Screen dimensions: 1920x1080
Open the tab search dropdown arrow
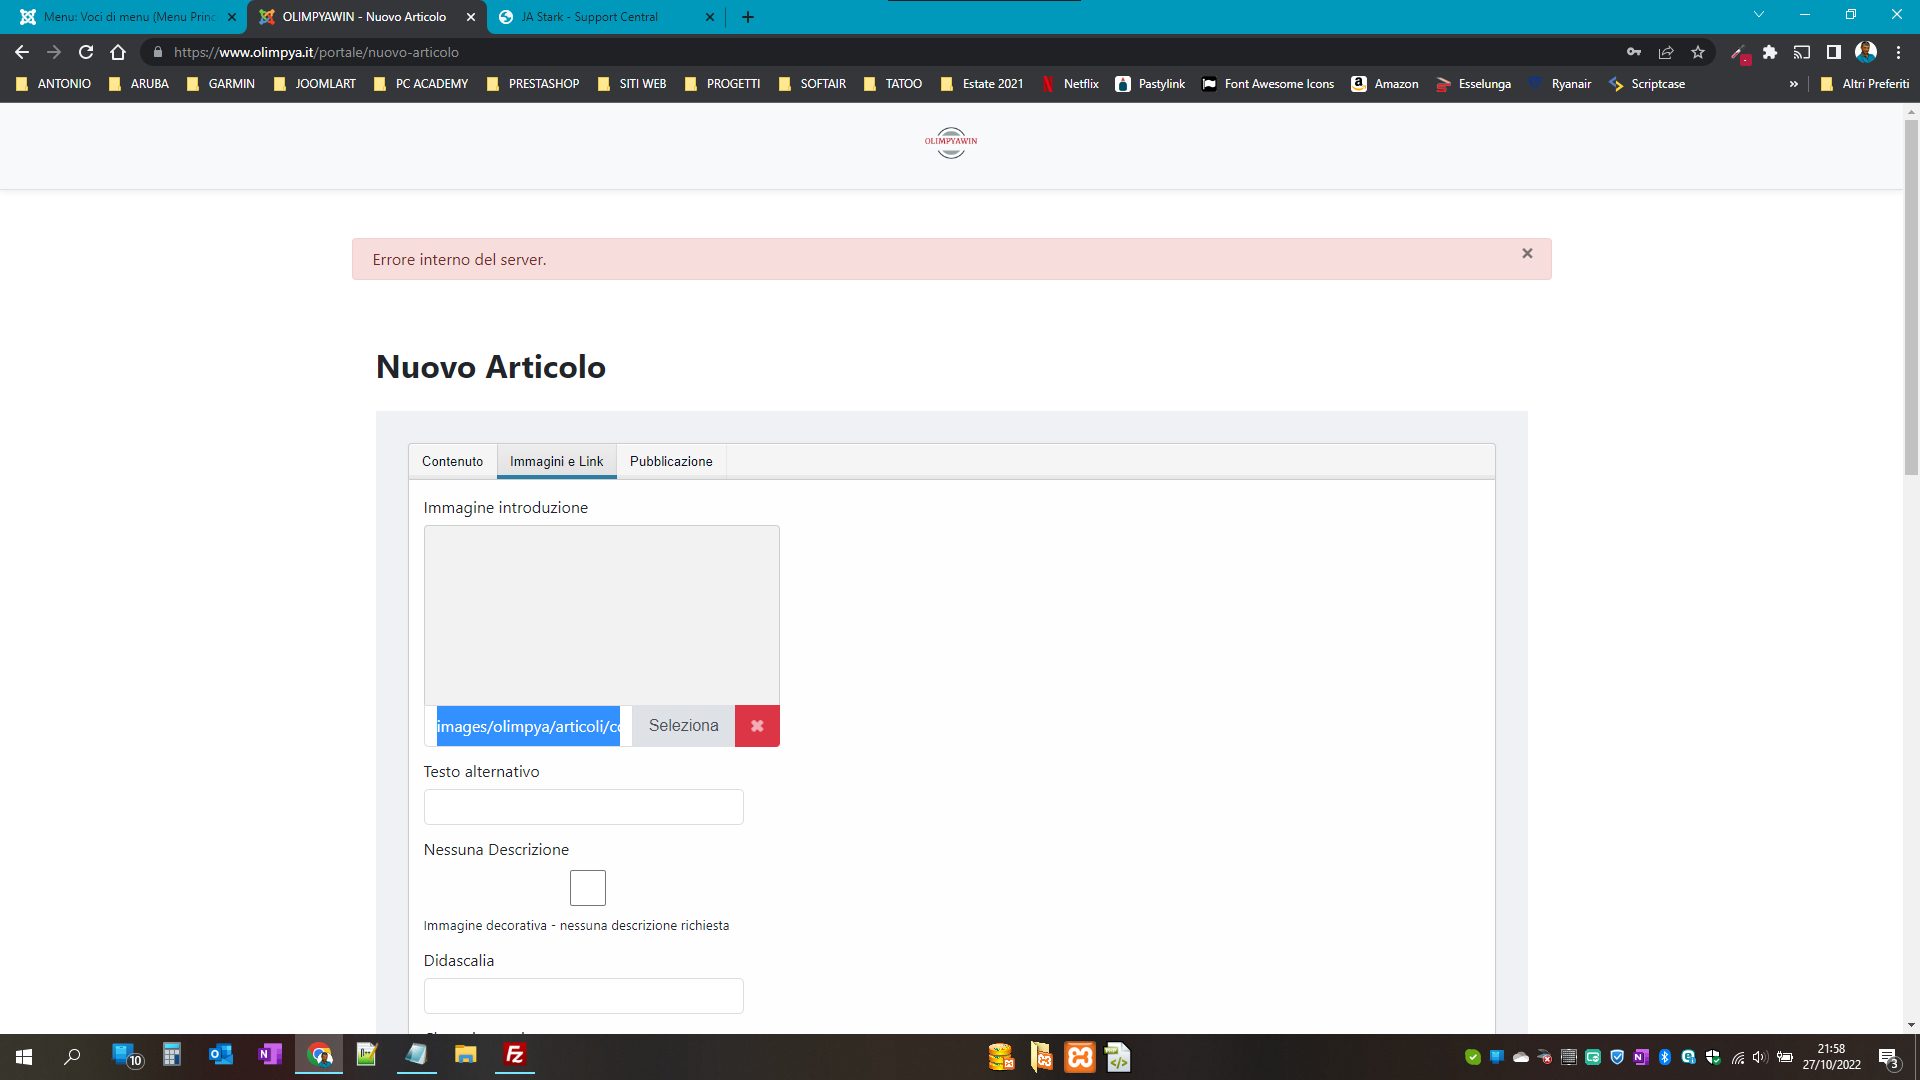point(1759,15)
